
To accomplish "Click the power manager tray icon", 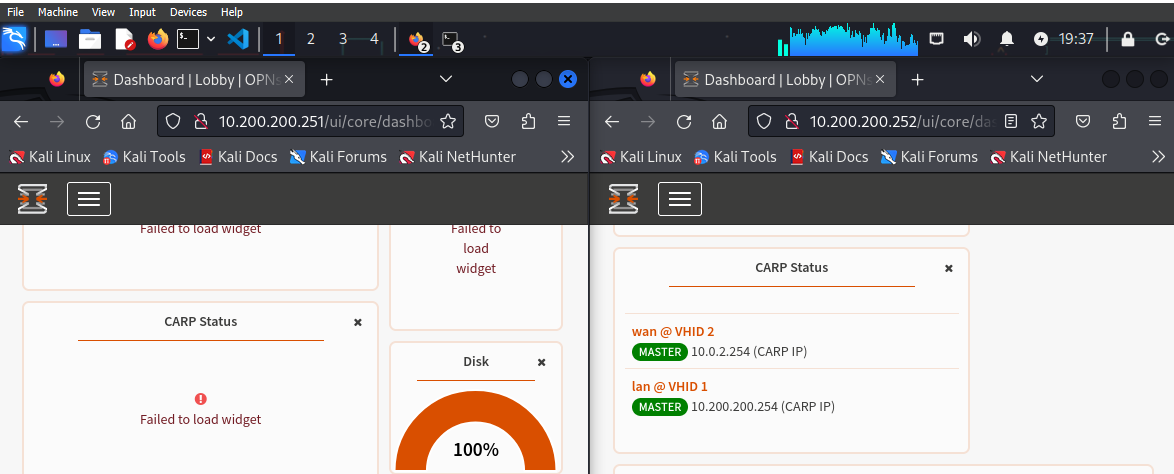I will click(1041, 39).
